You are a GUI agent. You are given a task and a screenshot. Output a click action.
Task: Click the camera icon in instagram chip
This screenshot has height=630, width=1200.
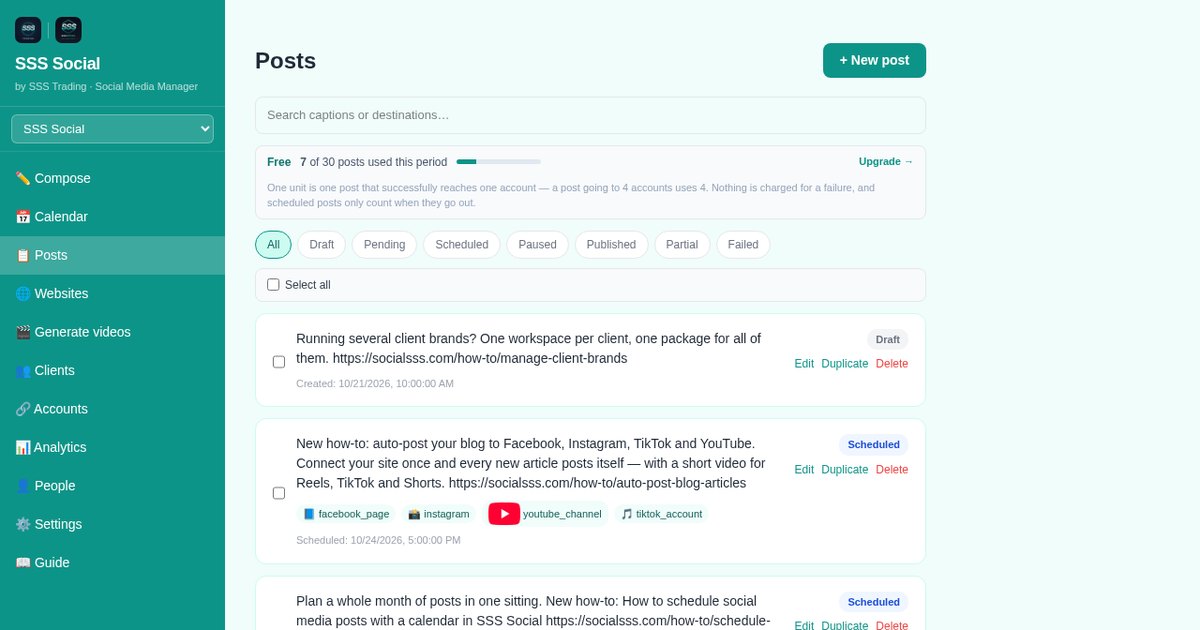tap(414, 514)
